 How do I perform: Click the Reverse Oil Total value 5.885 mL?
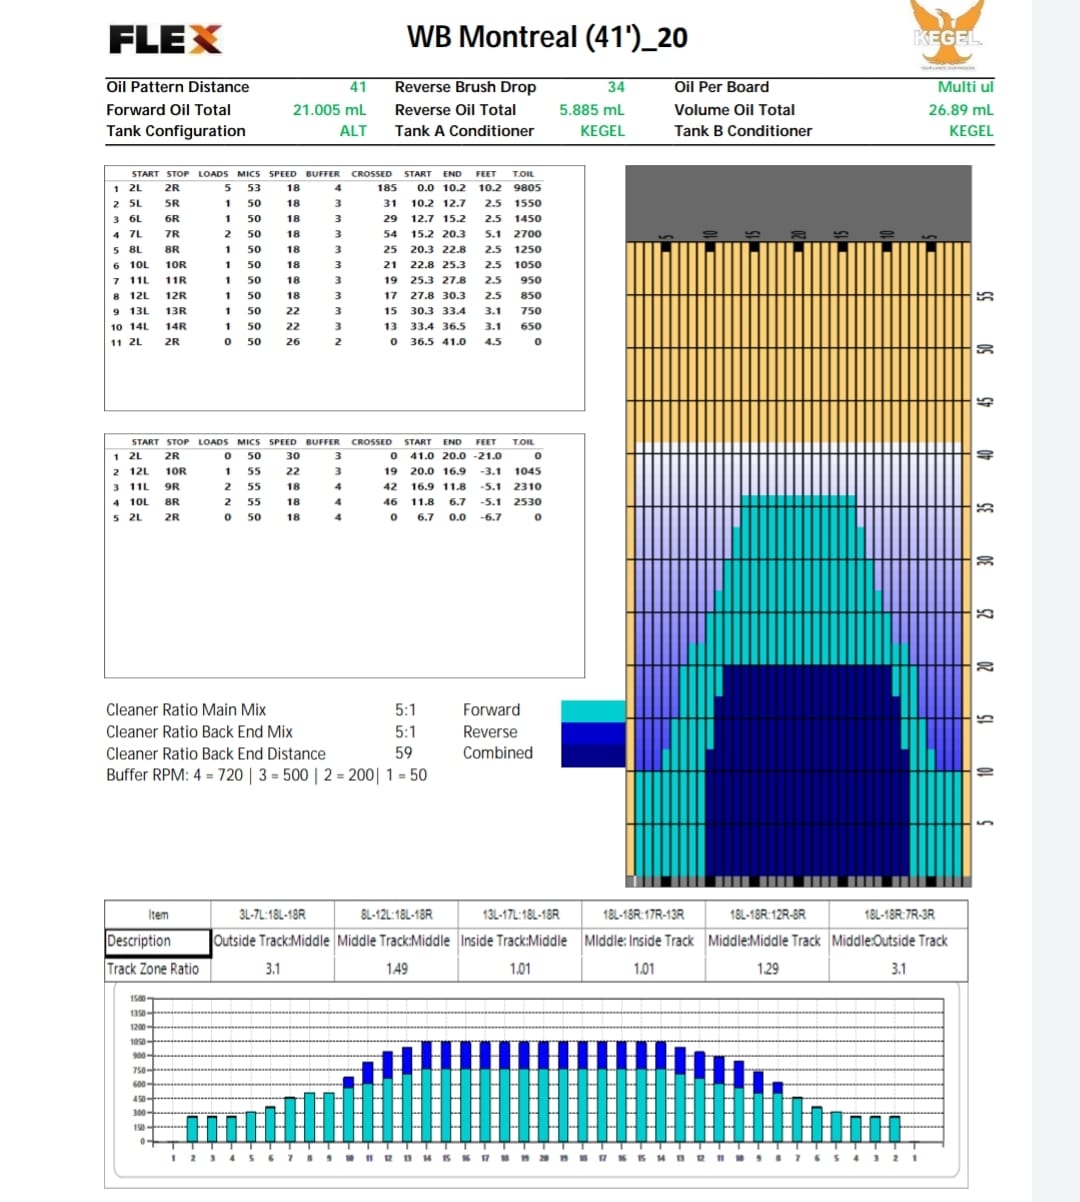591,110
